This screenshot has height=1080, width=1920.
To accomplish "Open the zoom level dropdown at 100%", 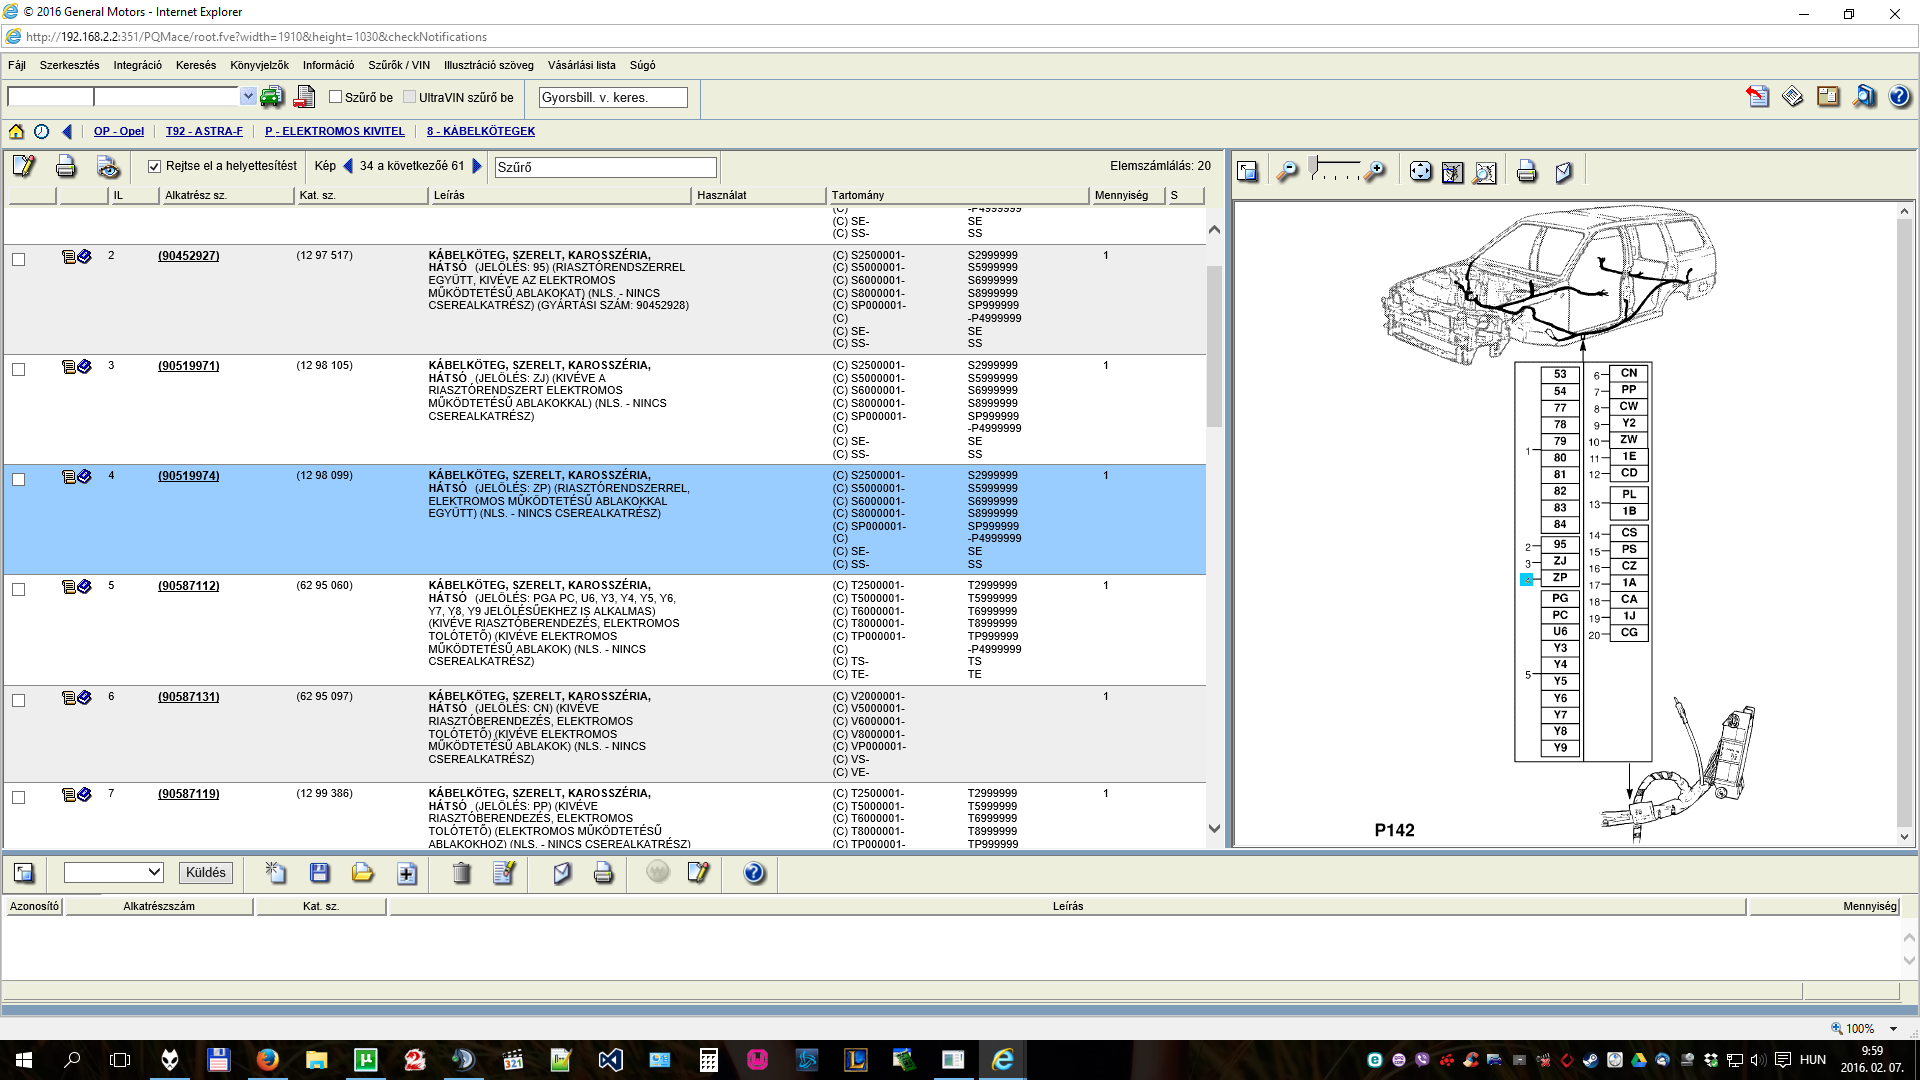I will (1893, 1028).
